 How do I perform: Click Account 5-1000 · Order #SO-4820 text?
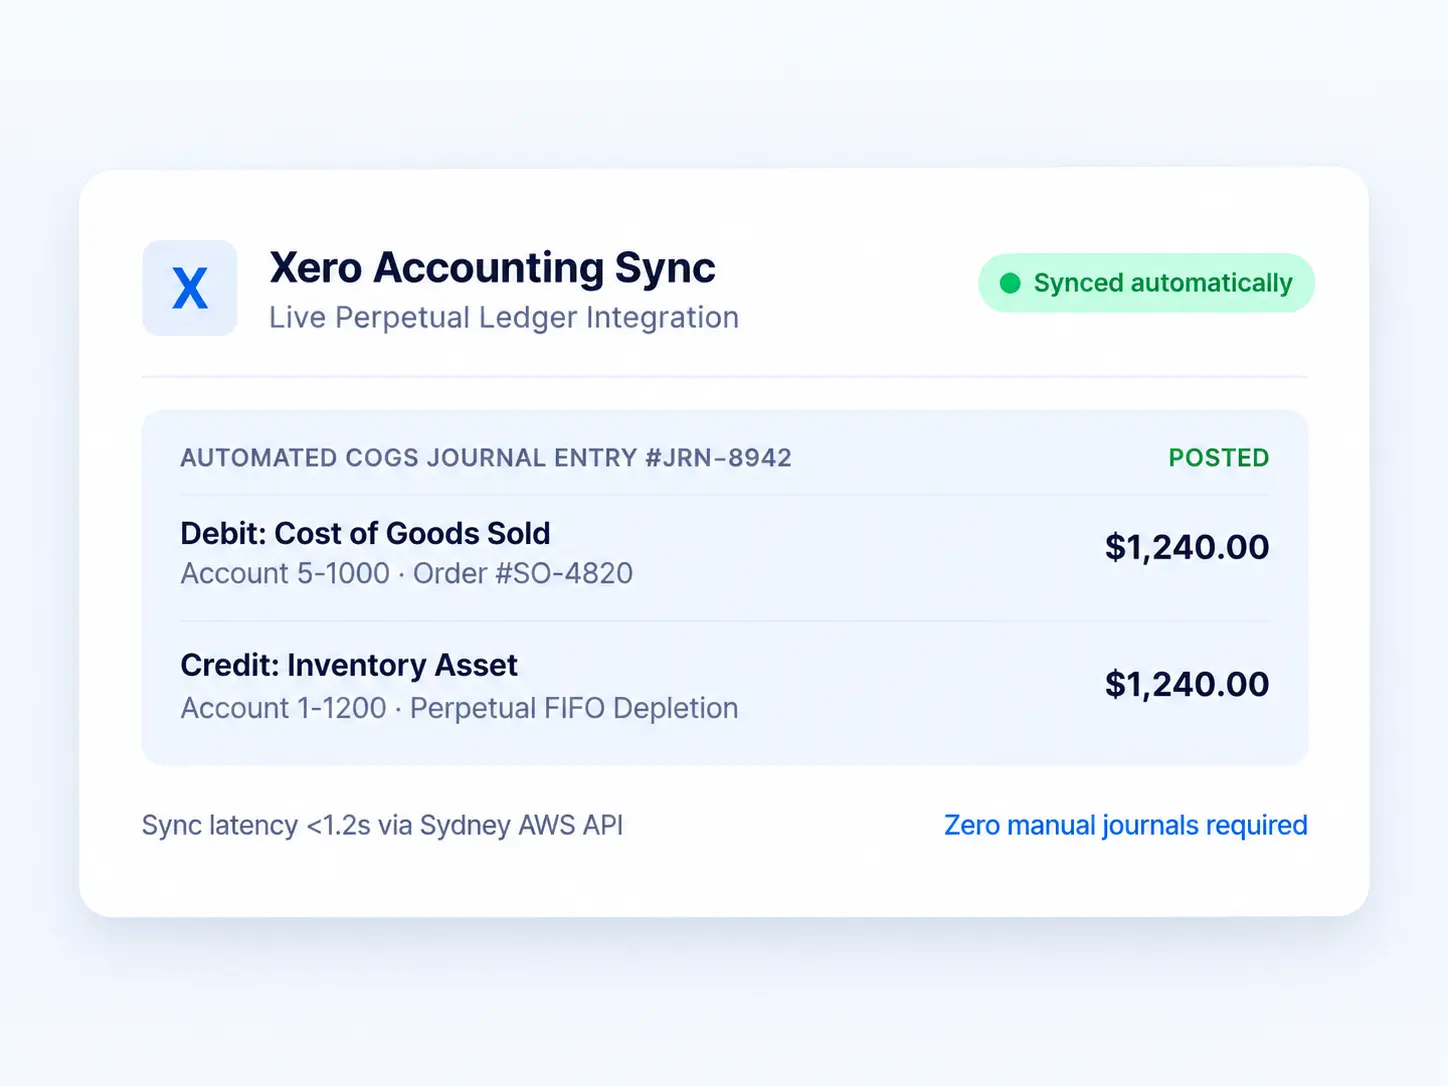pyautogui.click(x=407, y=573)
